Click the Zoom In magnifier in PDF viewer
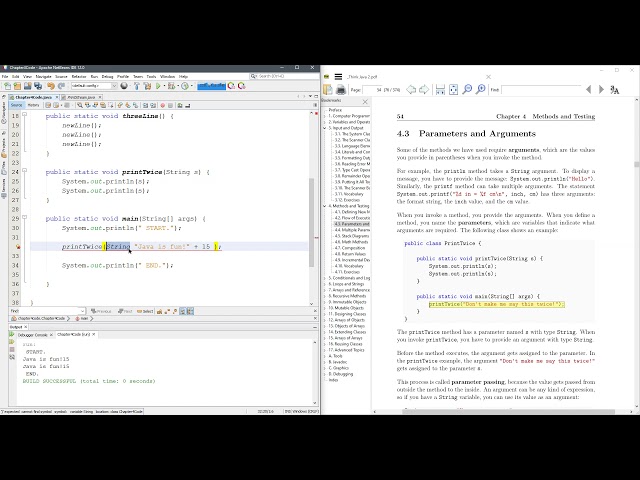This screenshot has width=640, height=480. pos(481,89)
